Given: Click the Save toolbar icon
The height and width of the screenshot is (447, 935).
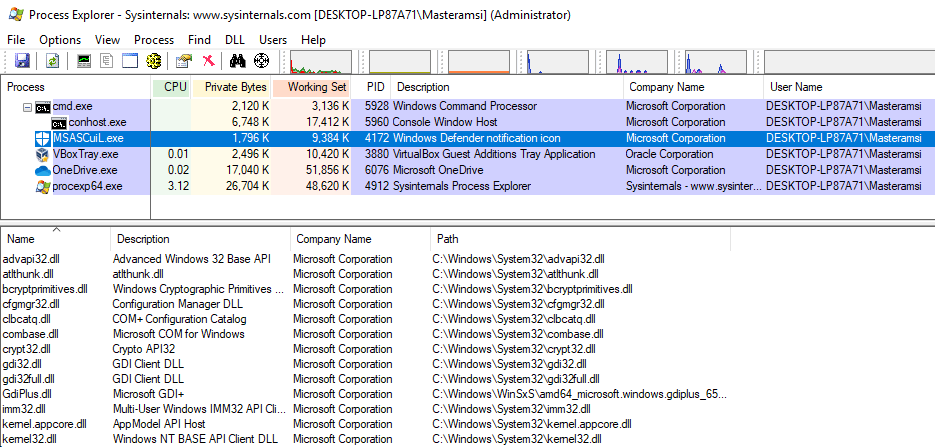Looking at the screenshot, I should pos(21,61).
